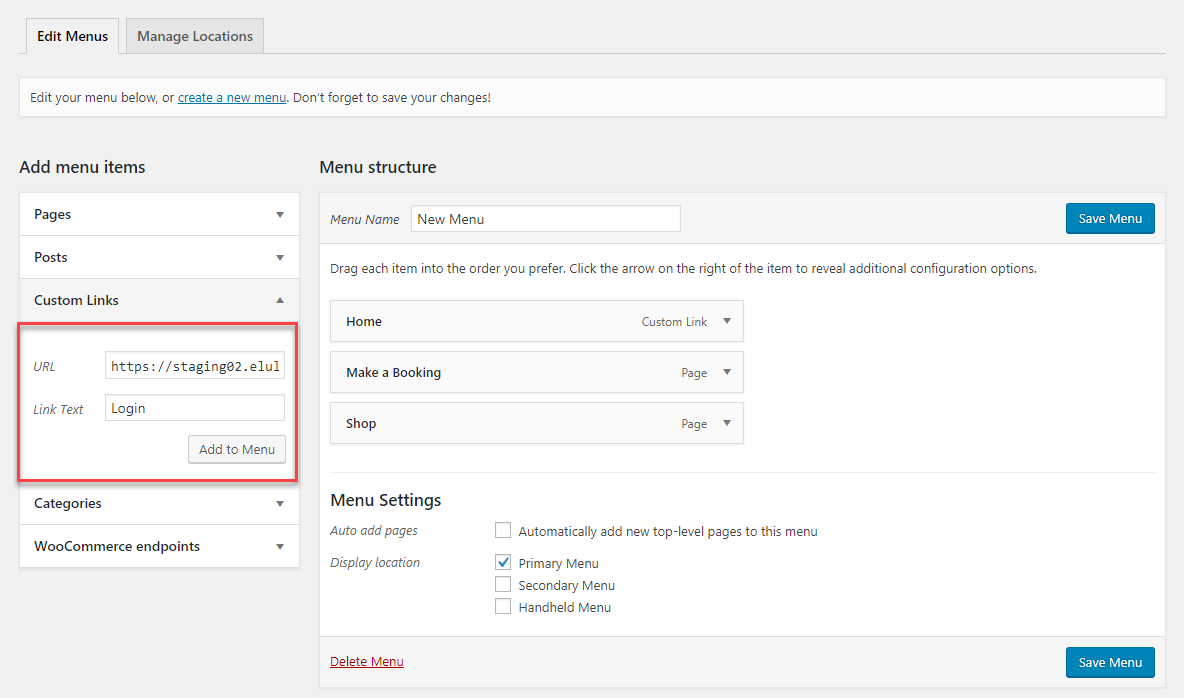Click the WooCommerce endpoints heading

click(x=117, y=547)
